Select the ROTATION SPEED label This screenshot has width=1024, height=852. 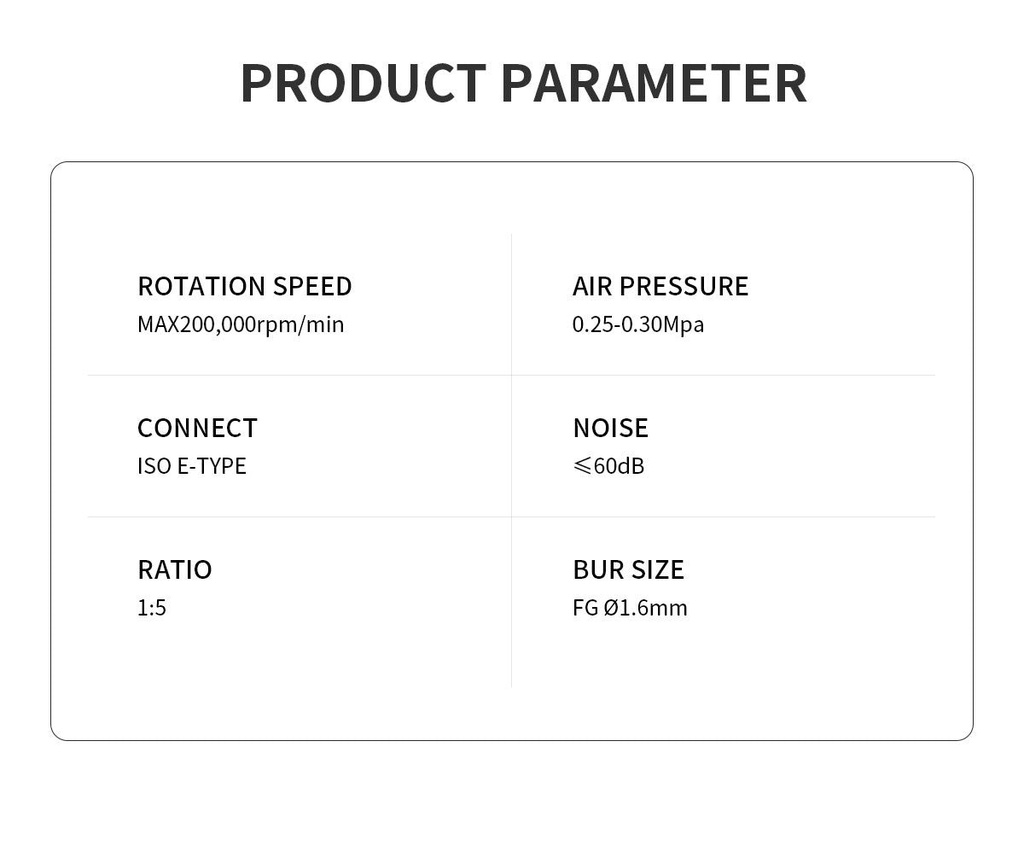point(244,286)
